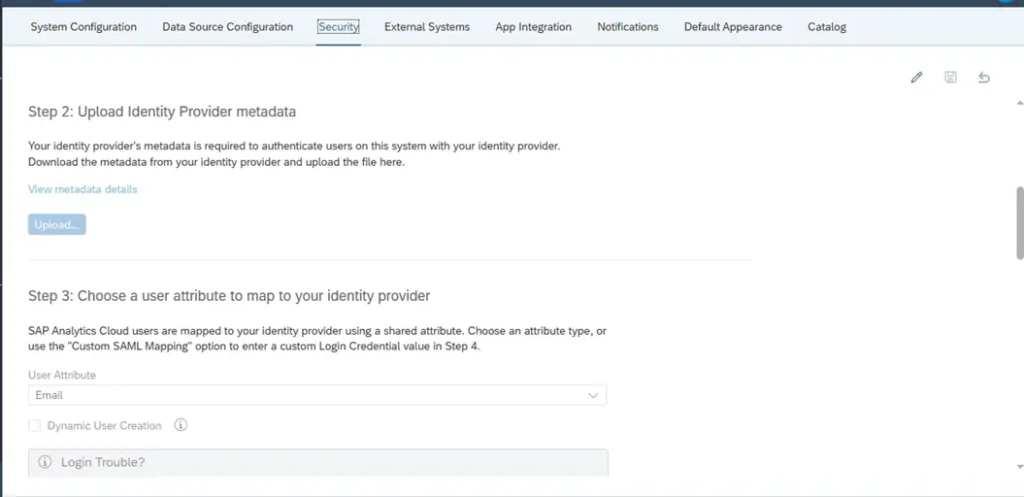The width and height of the screenshot is (1024, 497).
Task: Click info icon beside Dynamic User Creation
Action: coord(181,425)
